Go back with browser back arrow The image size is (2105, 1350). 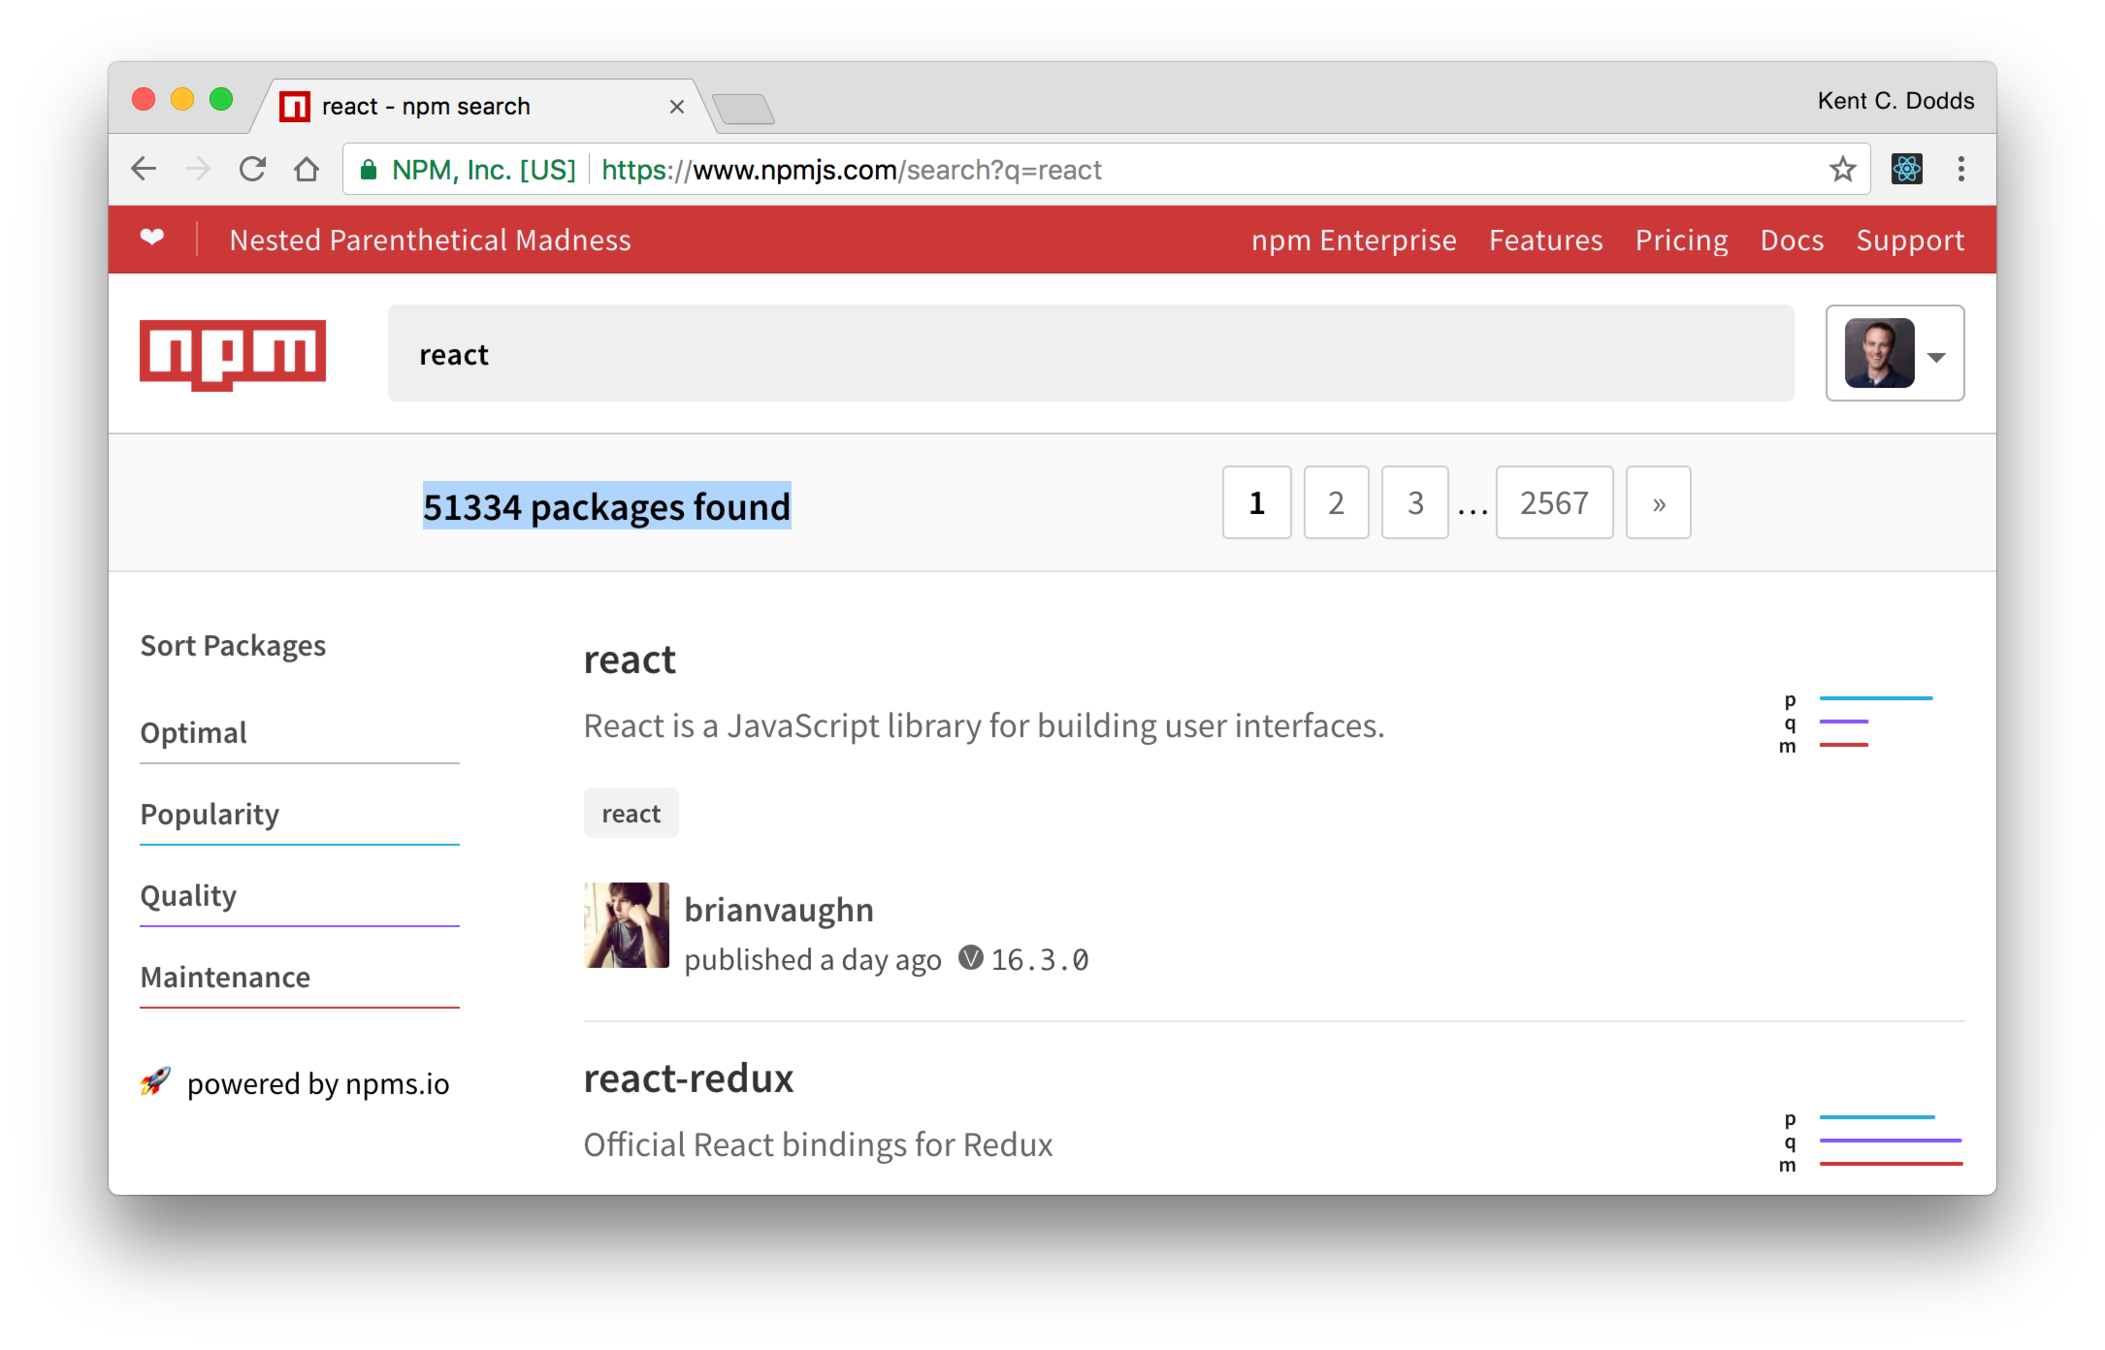[144, 169]
